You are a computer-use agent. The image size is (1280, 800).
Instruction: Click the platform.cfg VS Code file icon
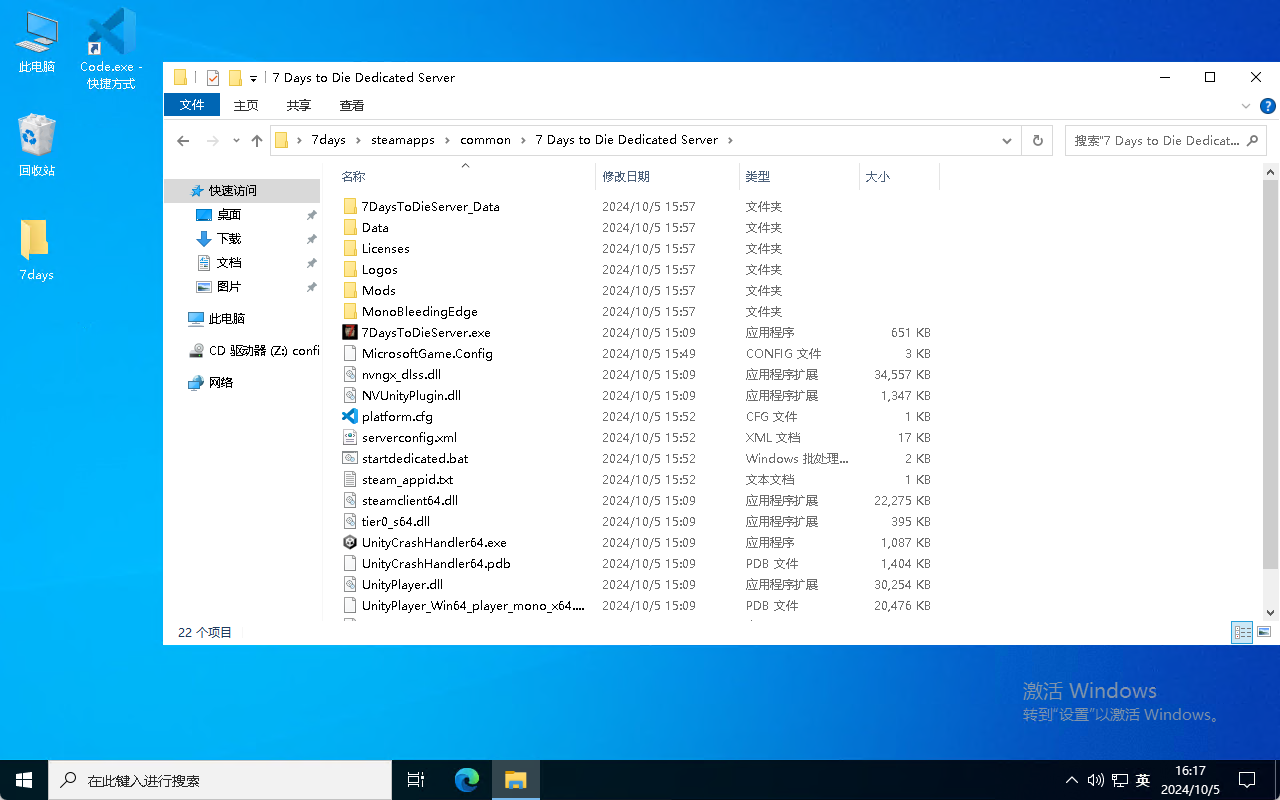click(x=350, y=416)
